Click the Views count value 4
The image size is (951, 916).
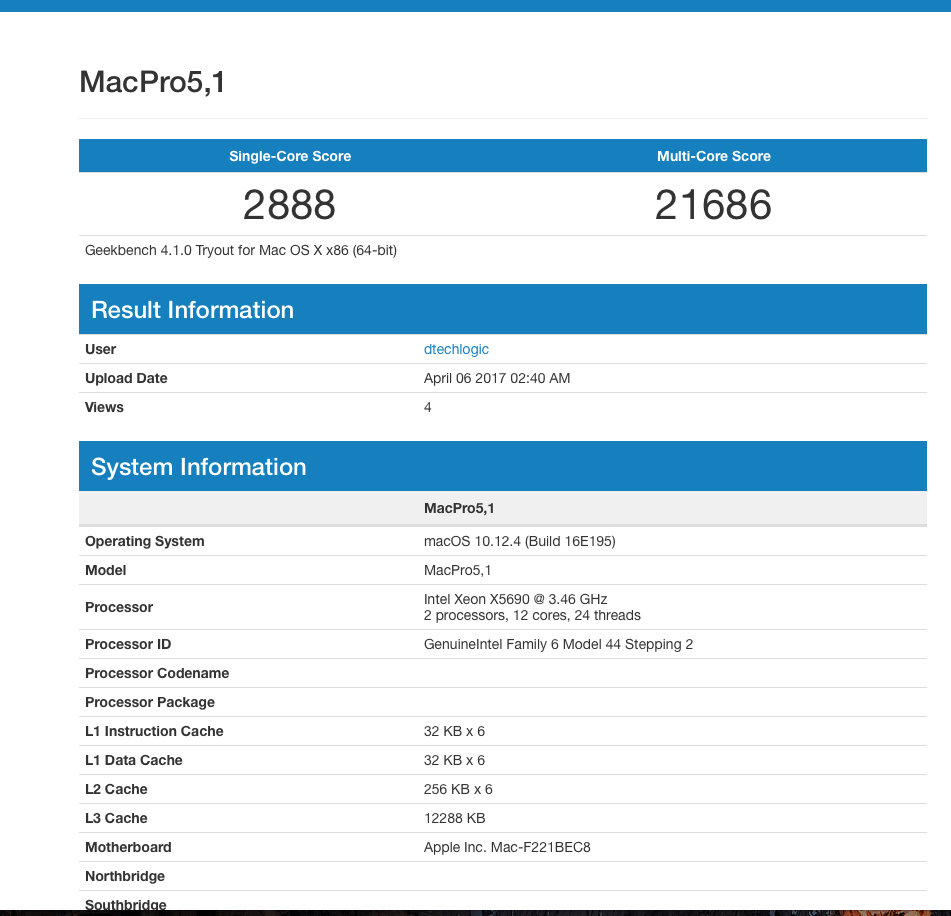tap(428, 408)
